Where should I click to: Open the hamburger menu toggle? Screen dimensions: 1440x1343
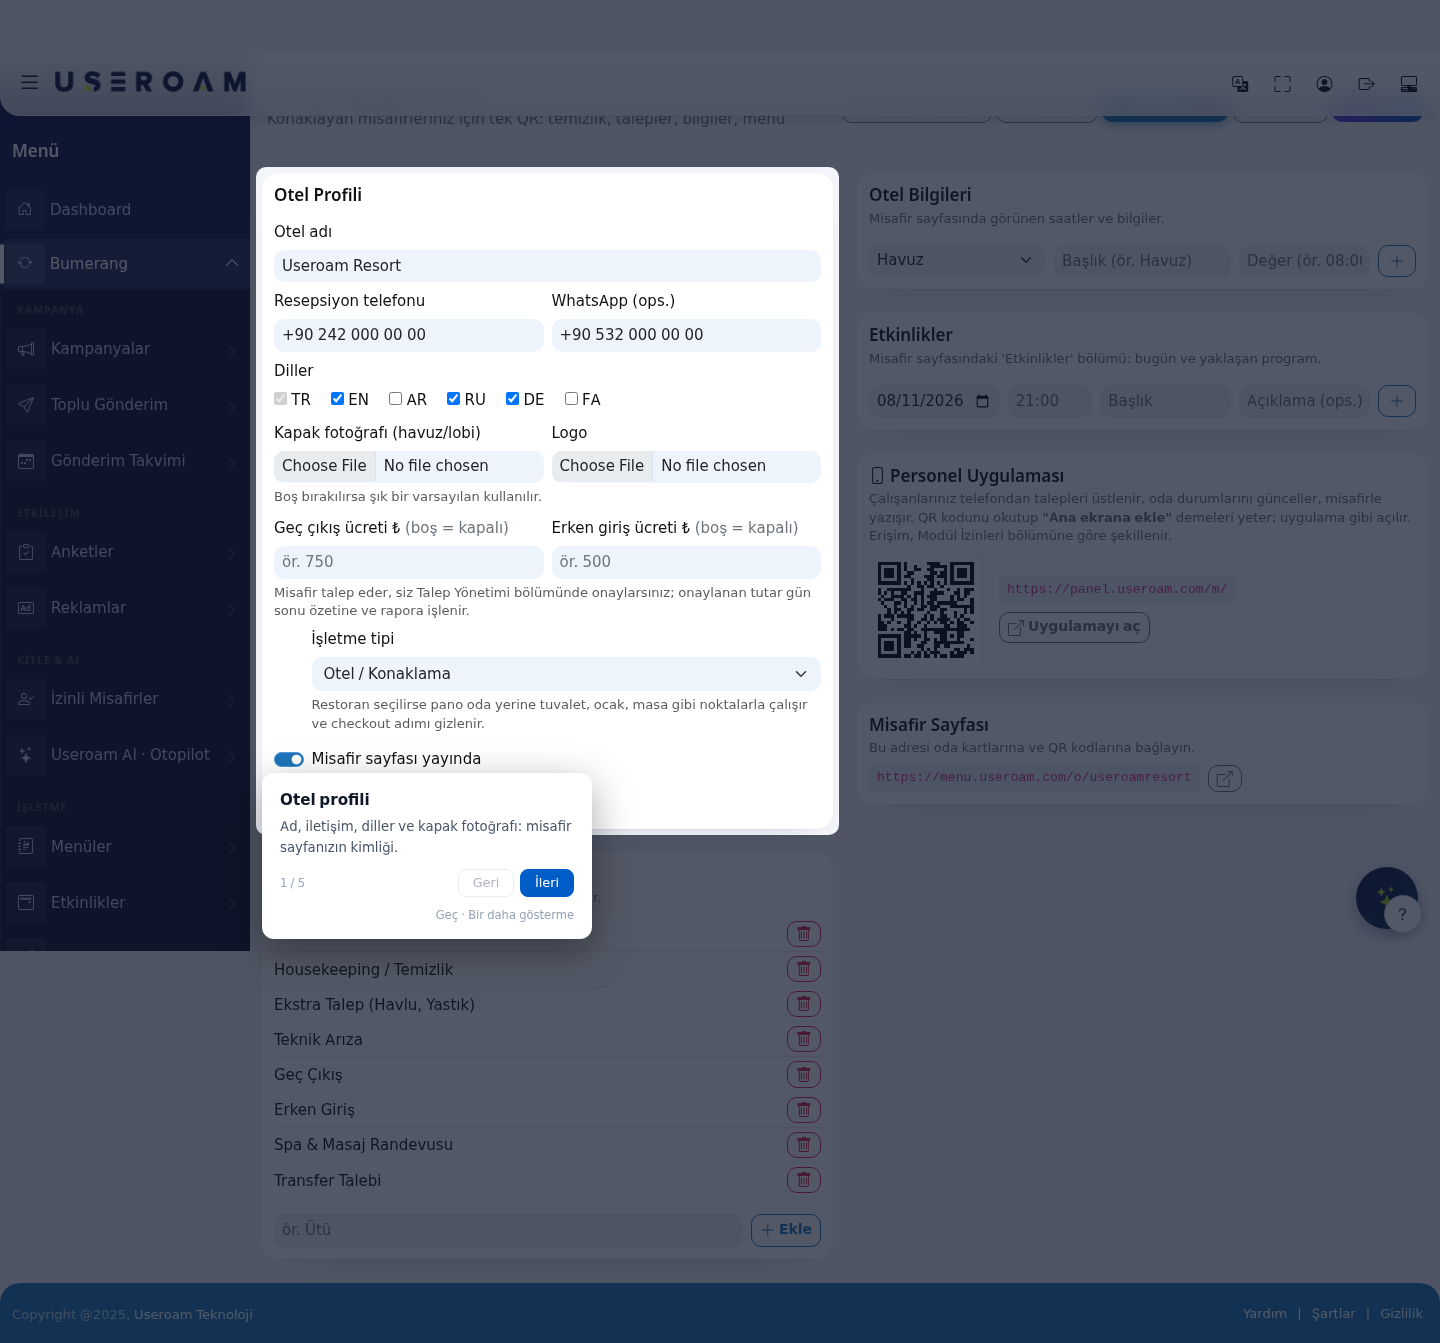click(x=30, y=83)
